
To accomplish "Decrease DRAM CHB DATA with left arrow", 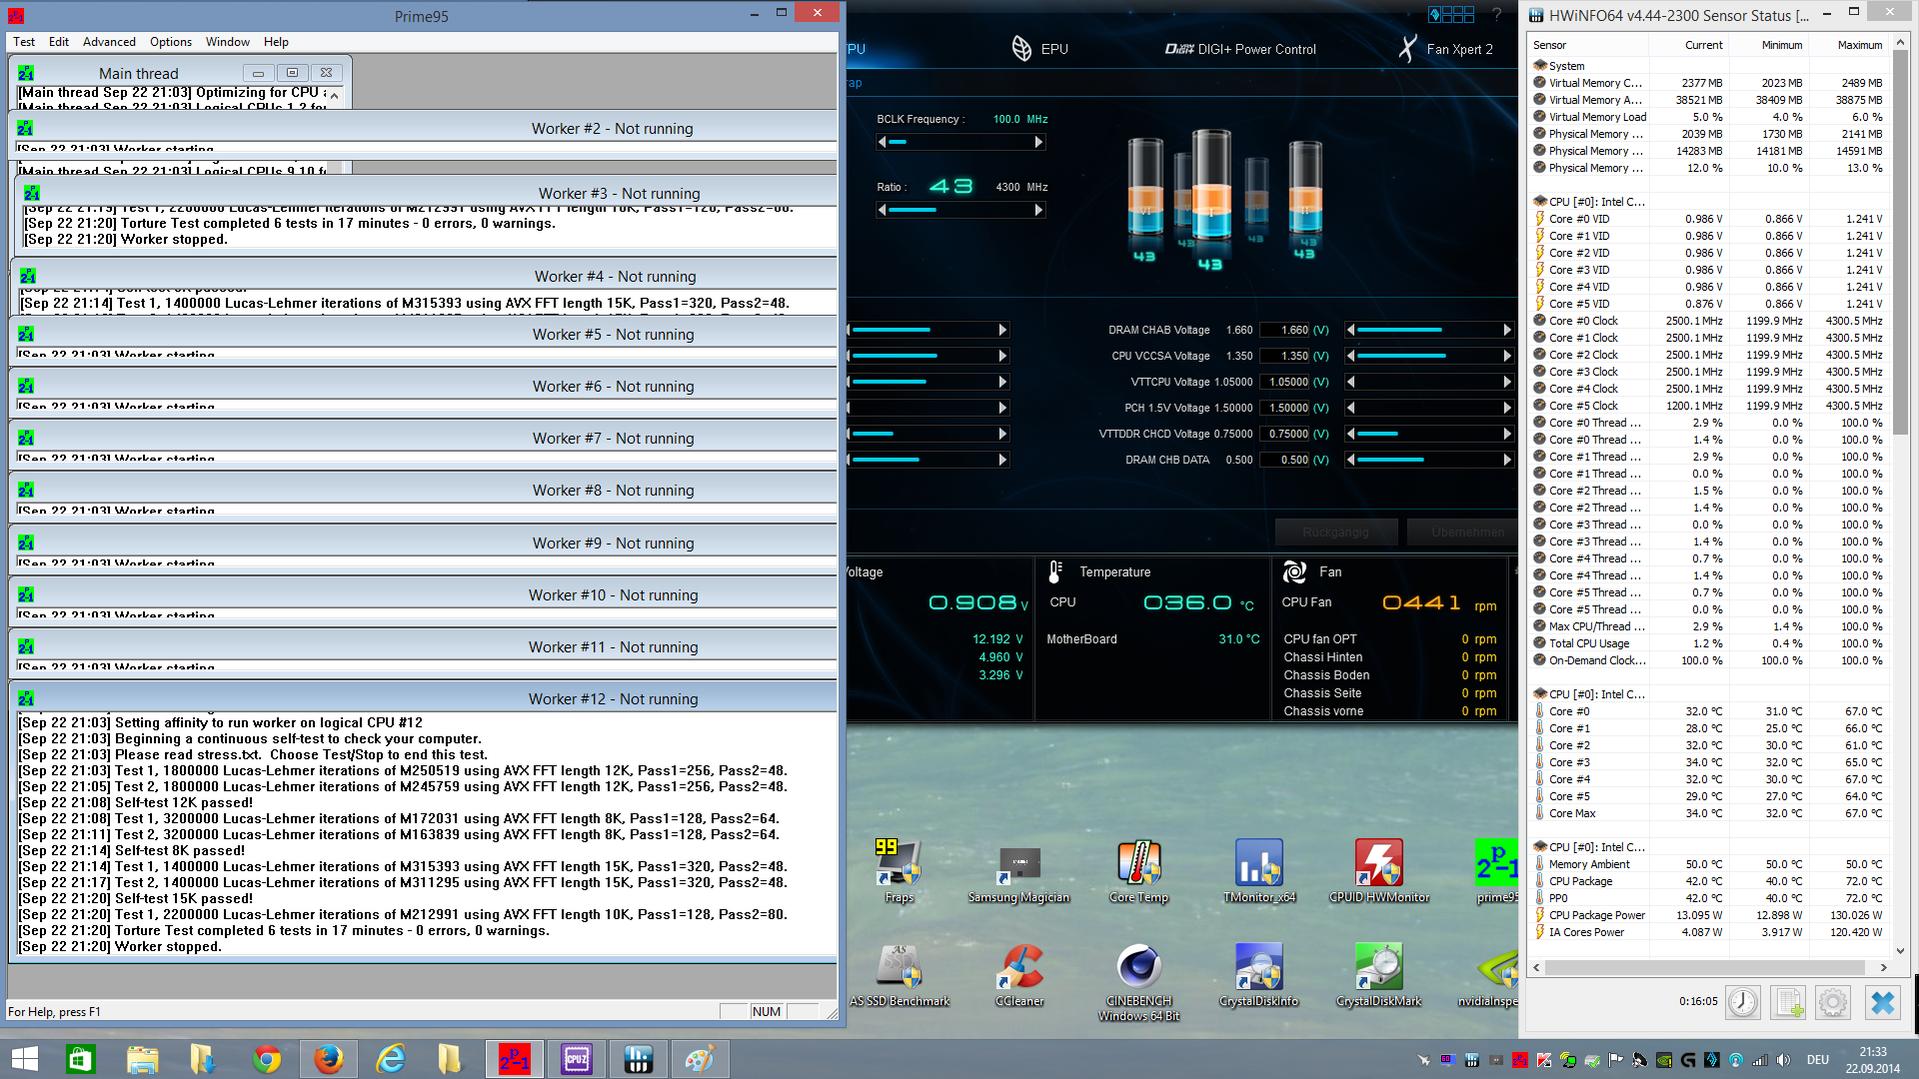I will pyautogui.click(x=1350, y=460).
